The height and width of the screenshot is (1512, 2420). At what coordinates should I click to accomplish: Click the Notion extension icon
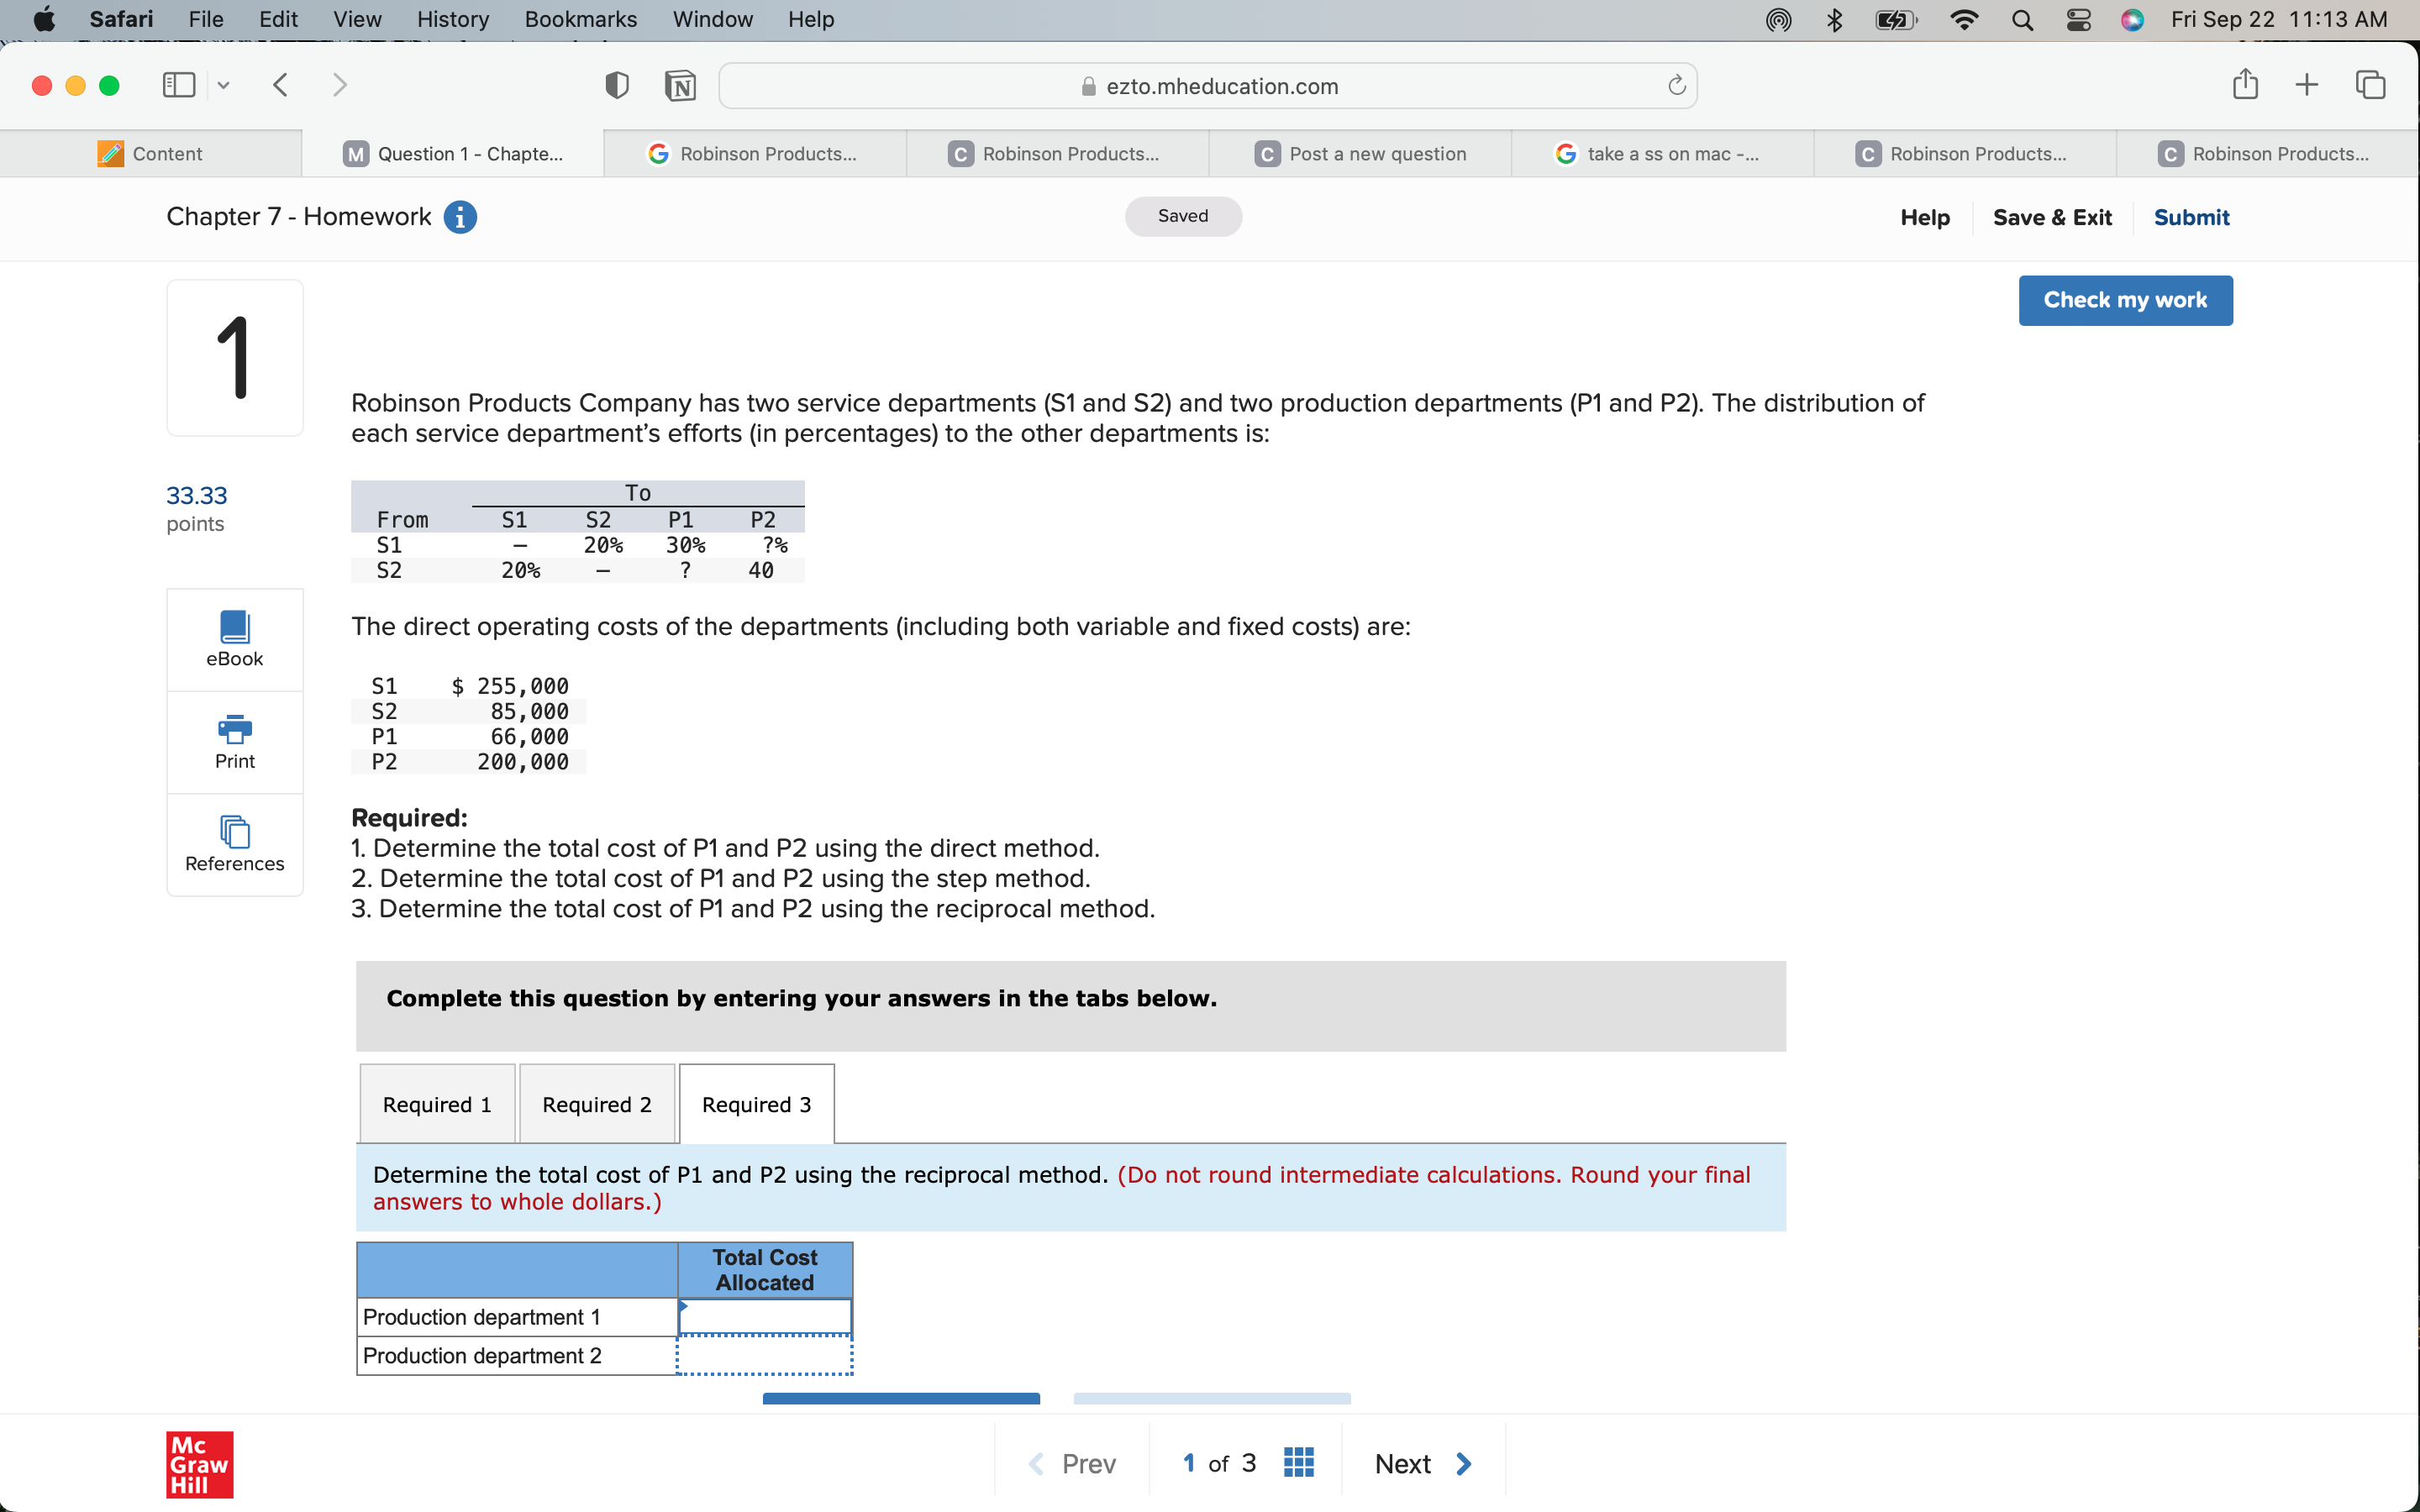click(x=680, y=86)
